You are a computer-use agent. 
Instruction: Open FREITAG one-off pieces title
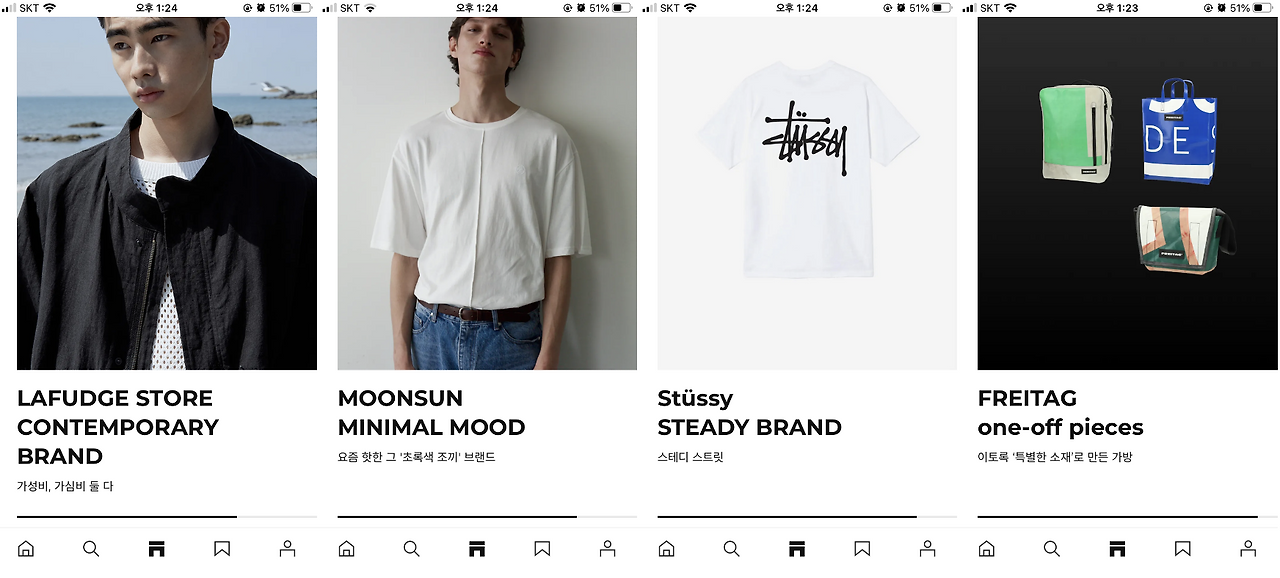coord(1060,413)
